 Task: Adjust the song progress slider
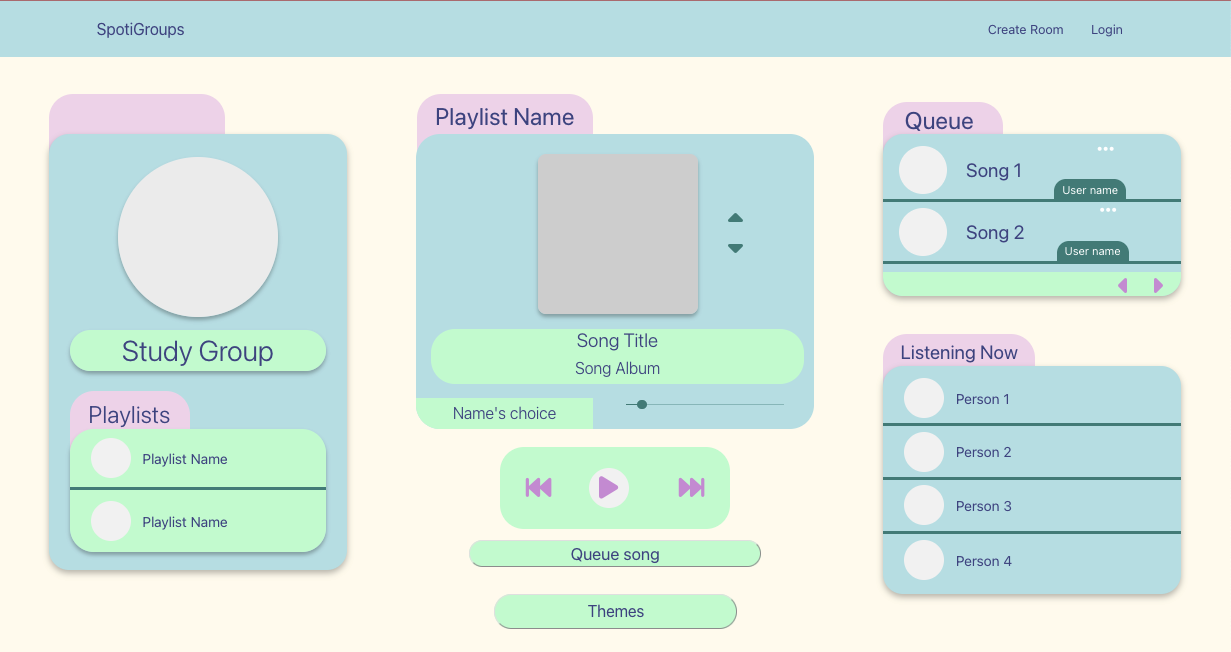click(705, 405)
